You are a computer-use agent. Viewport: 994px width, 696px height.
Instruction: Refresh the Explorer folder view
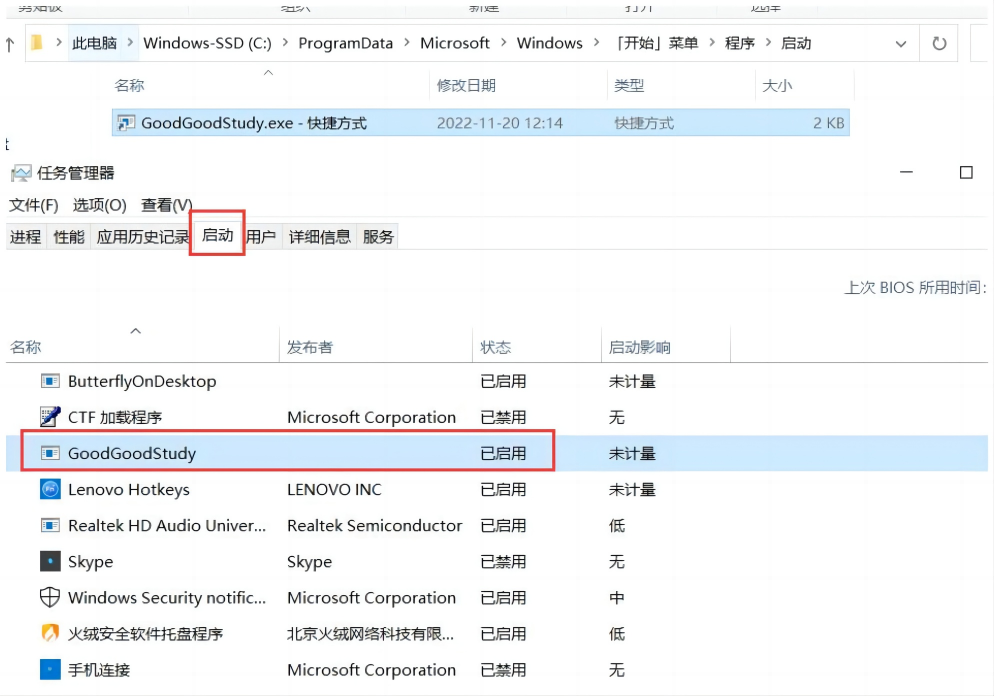(x=939, y=43)
